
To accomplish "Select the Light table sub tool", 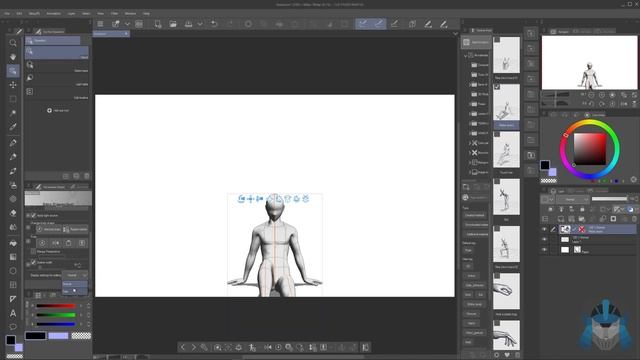I will click(57, 79).
